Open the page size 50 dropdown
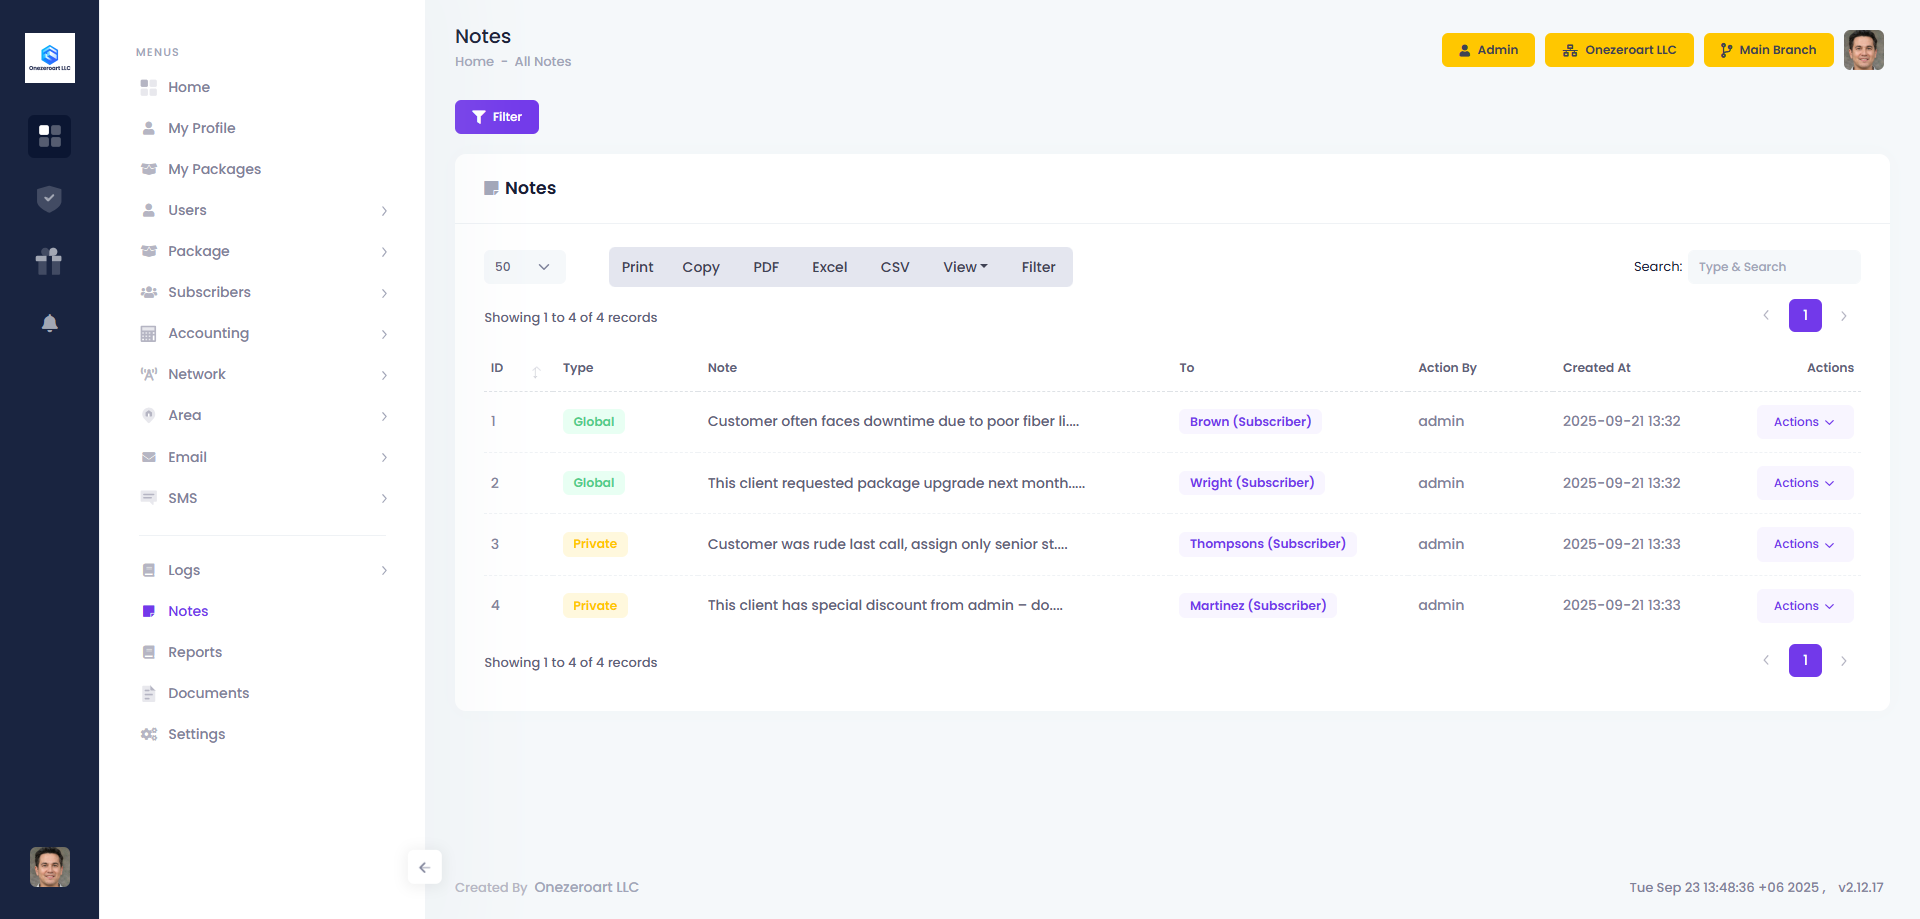The image size is (1920, 919). pos(524,267)
